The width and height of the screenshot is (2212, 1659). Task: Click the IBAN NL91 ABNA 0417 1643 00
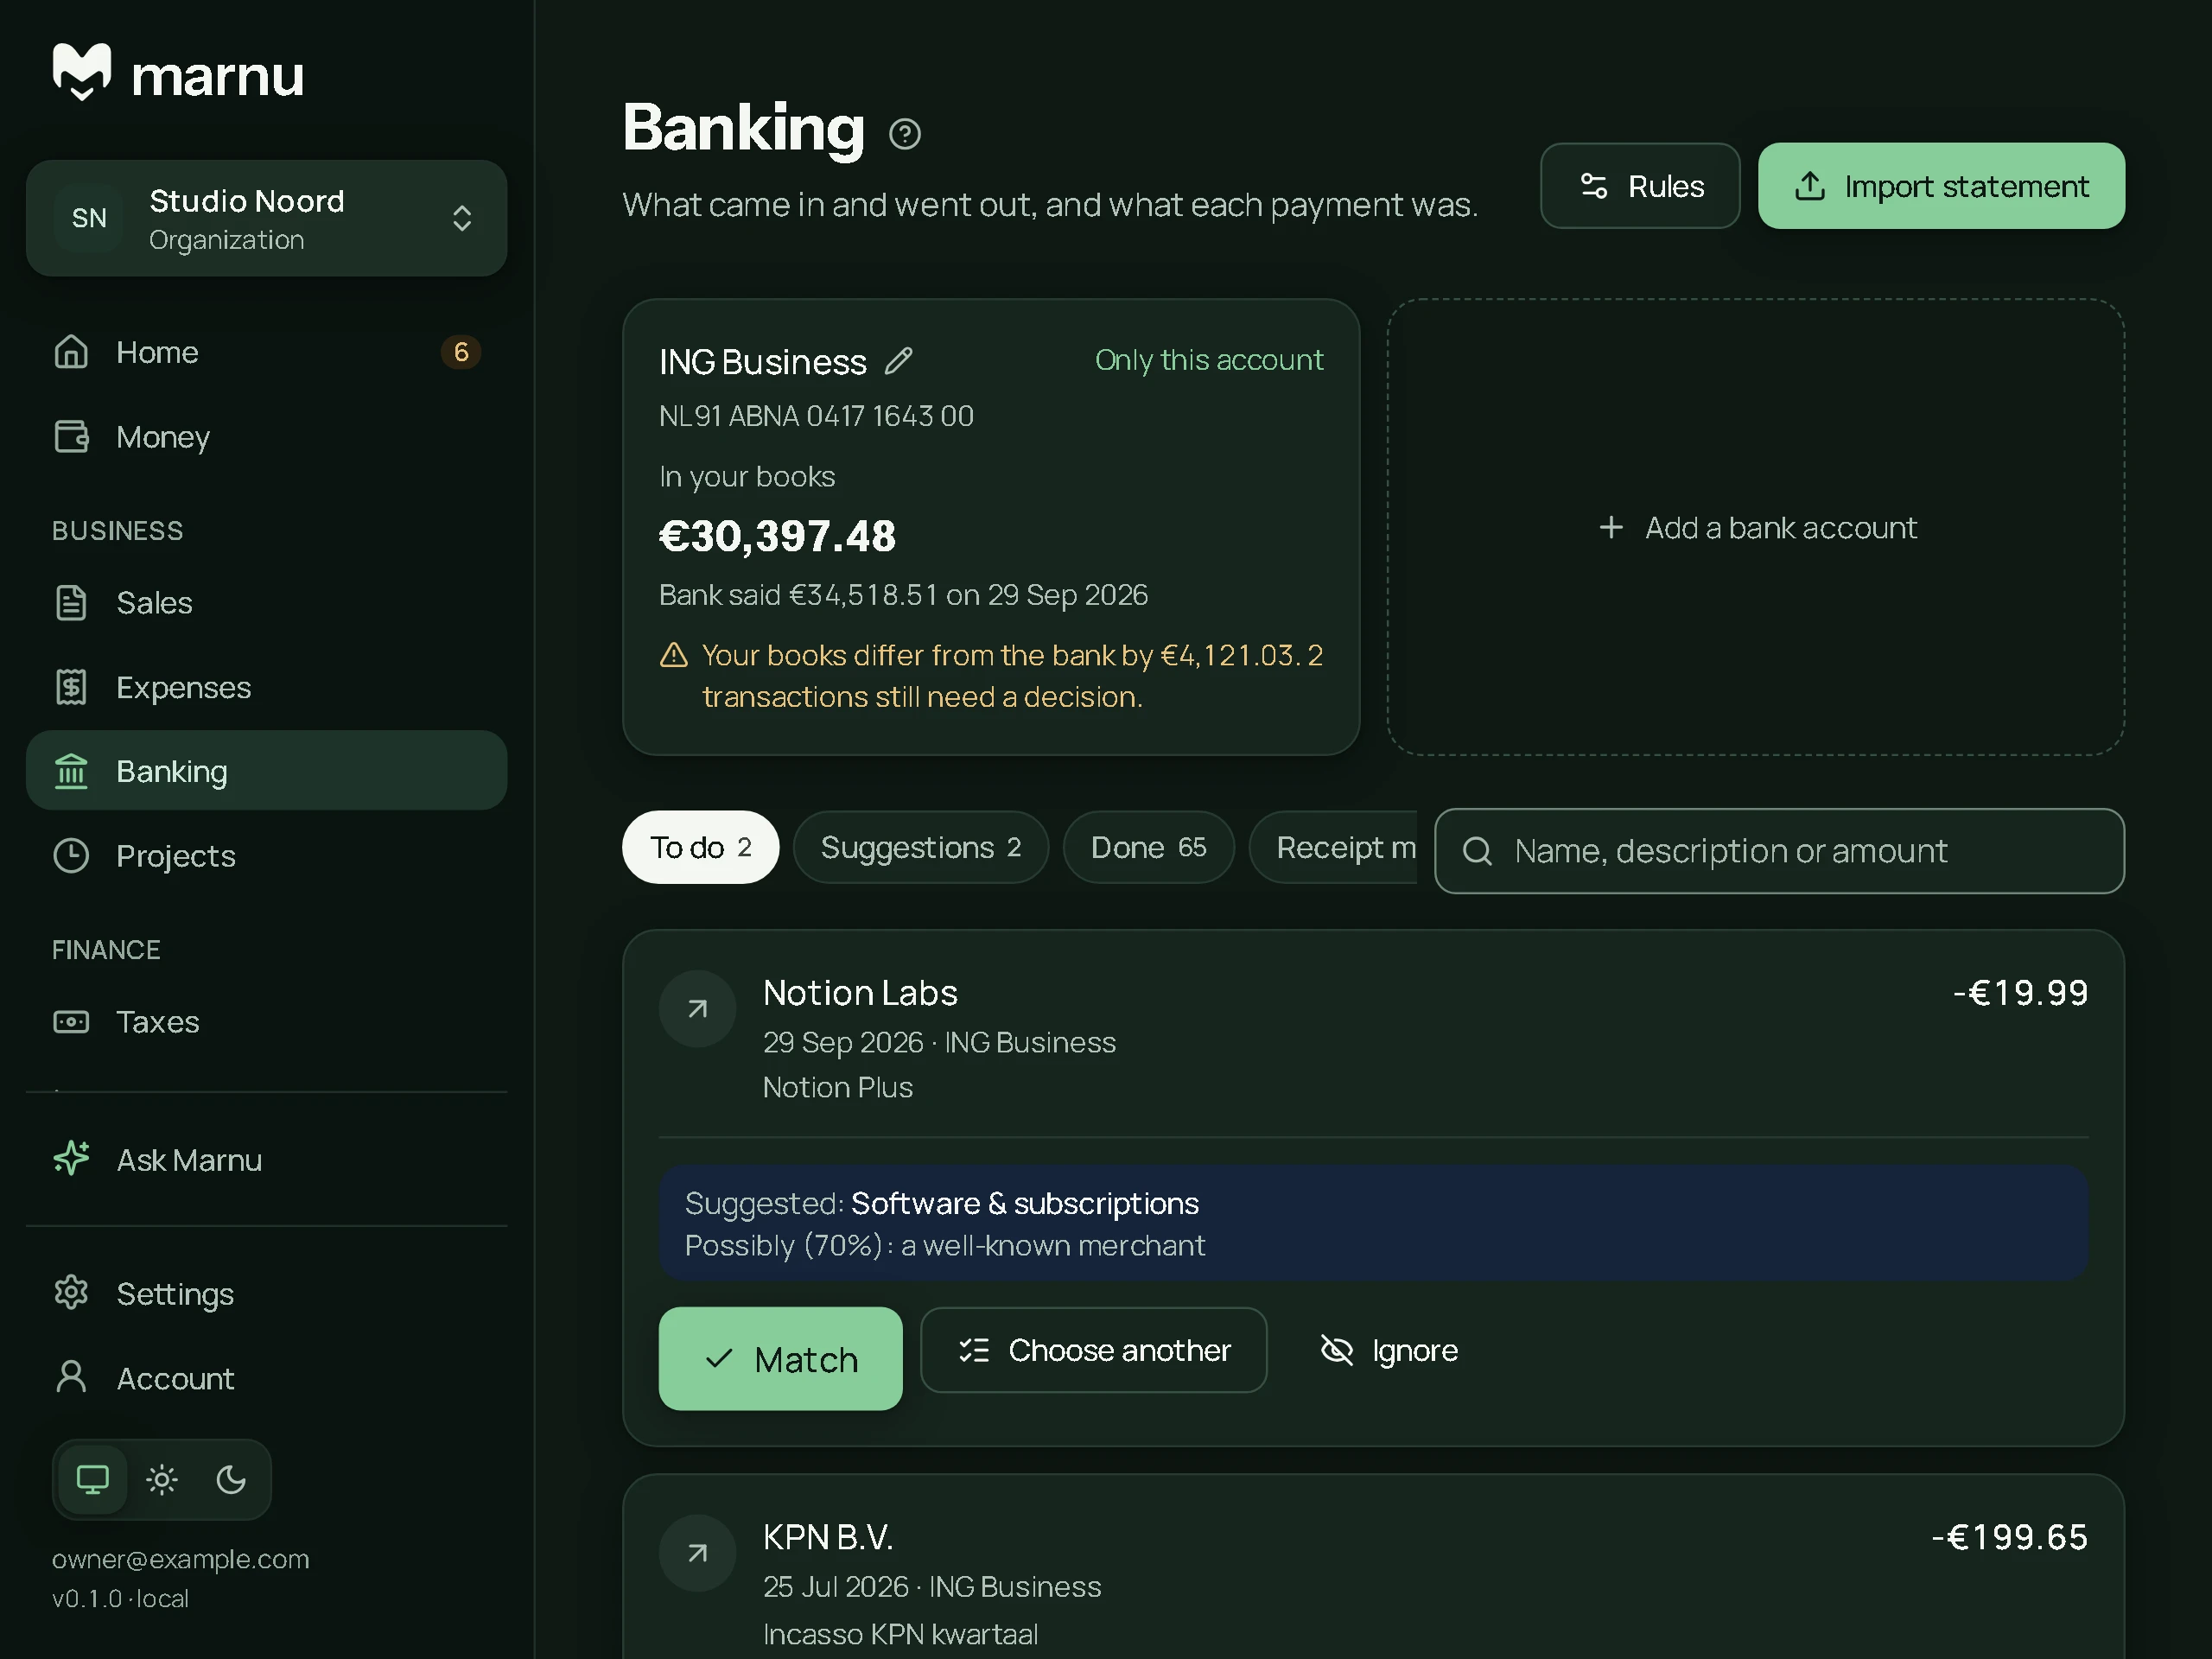(816, 416)
